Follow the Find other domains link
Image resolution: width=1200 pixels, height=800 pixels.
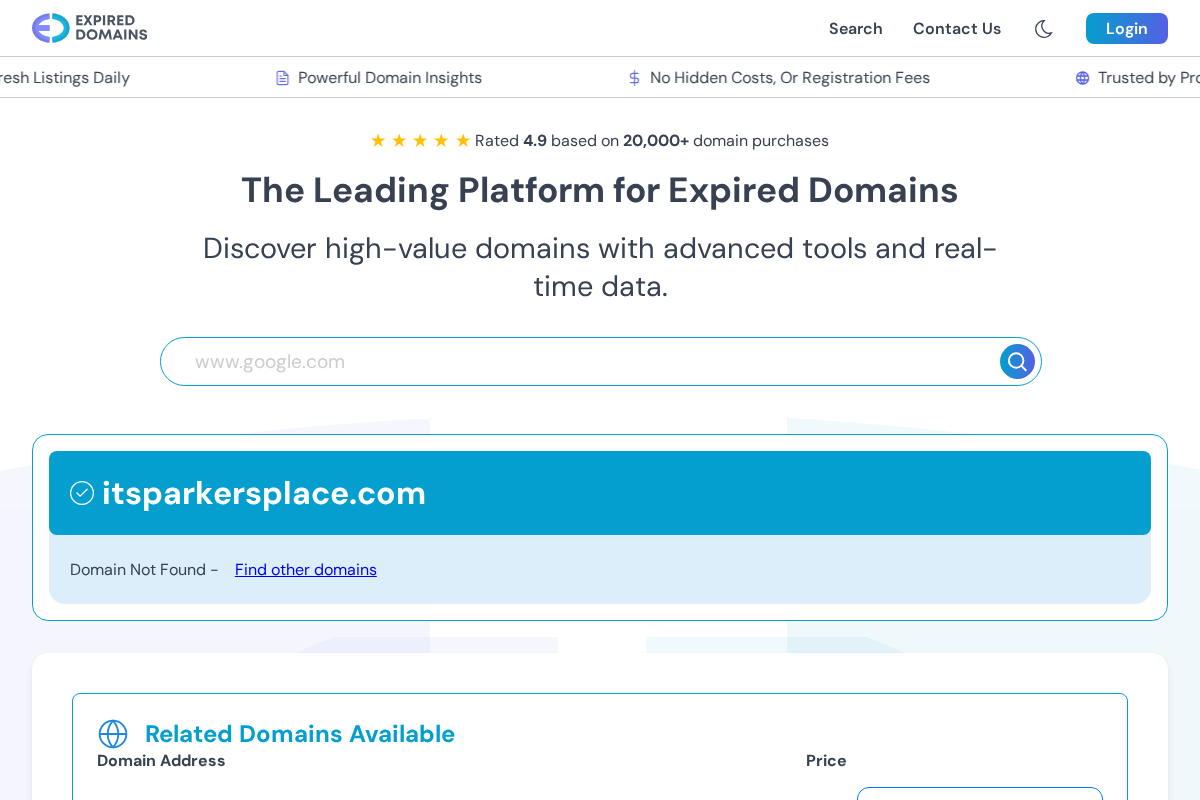(305, 569)
